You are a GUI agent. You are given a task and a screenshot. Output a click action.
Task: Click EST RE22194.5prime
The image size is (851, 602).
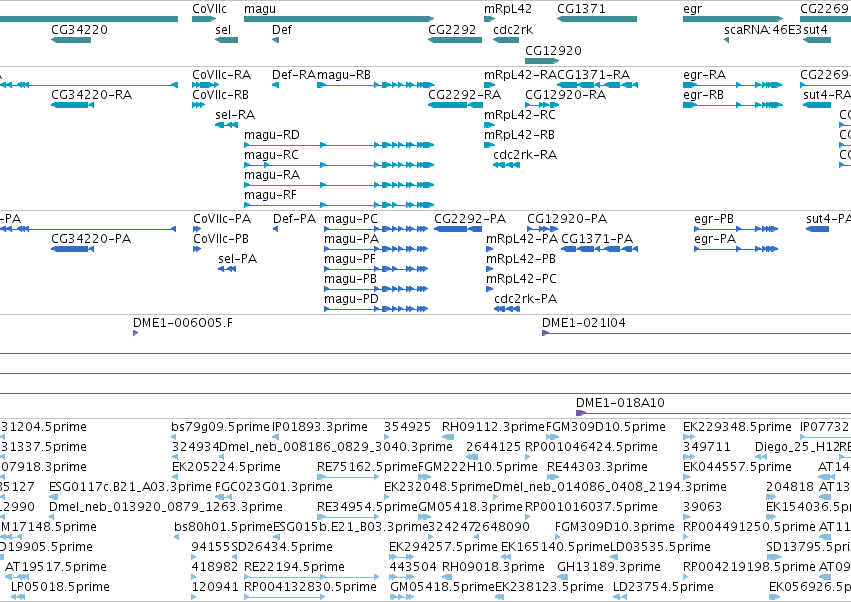pos(294,567)
